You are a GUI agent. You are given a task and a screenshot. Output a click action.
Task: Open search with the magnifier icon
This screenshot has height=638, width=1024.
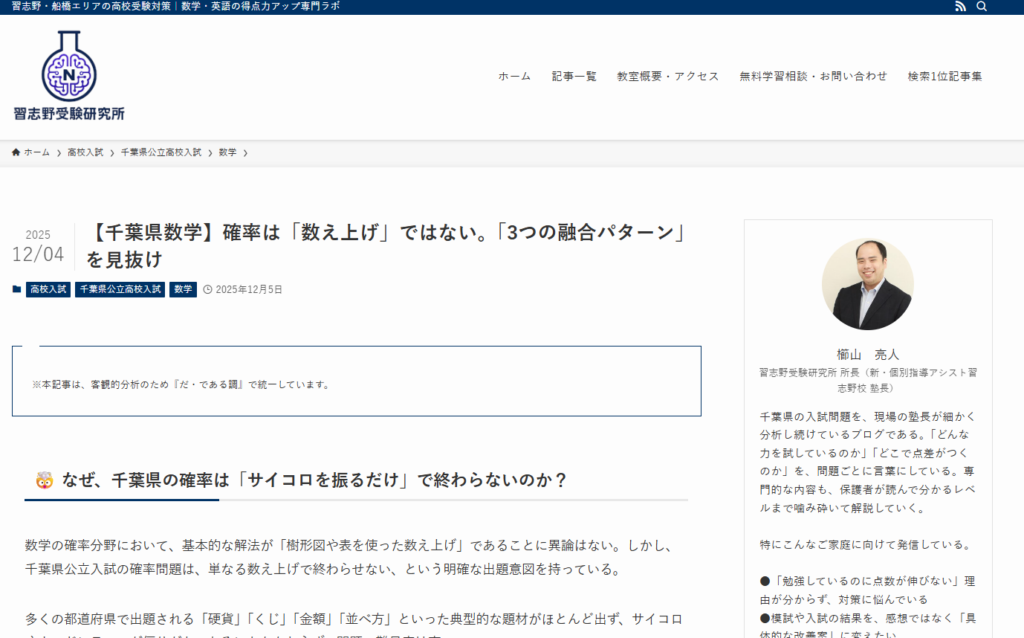(x=982, y=7)
